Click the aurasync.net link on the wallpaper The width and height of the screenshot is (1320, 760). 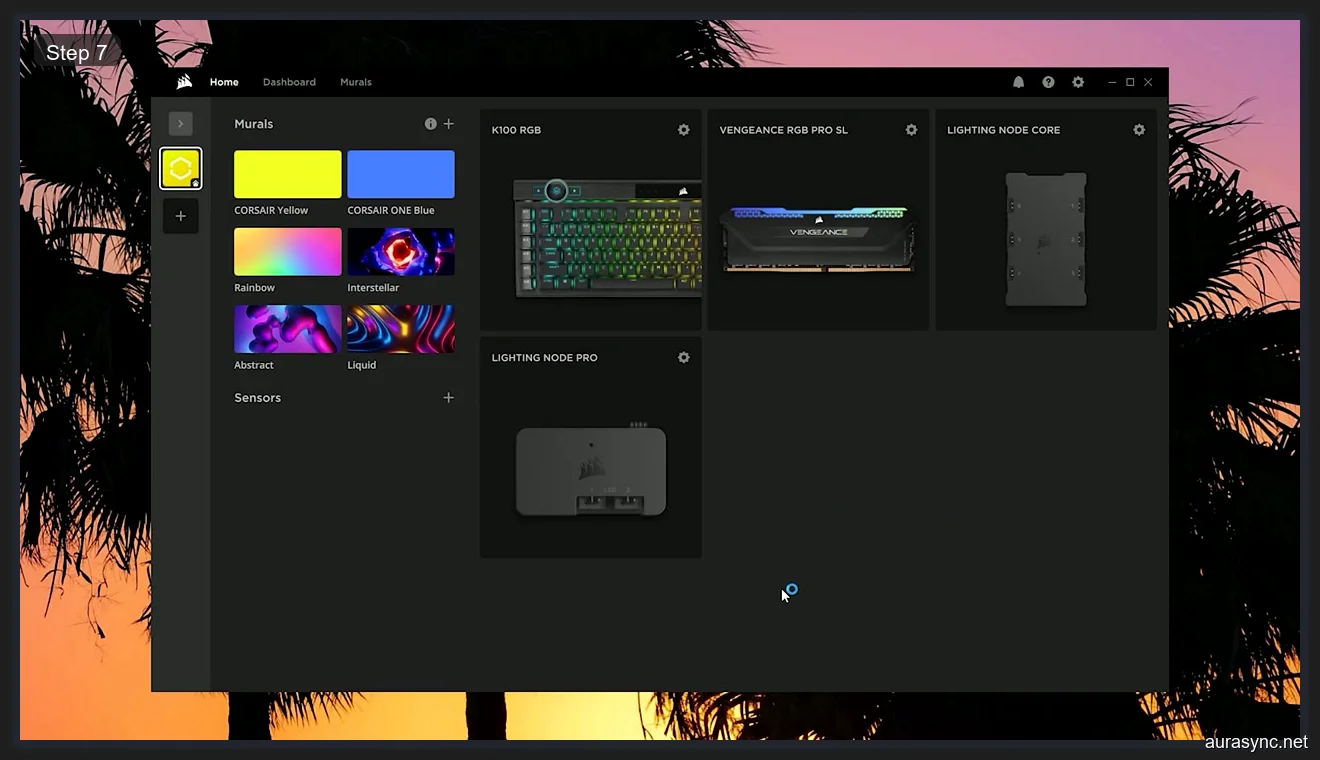click(x=1254, y=744)
